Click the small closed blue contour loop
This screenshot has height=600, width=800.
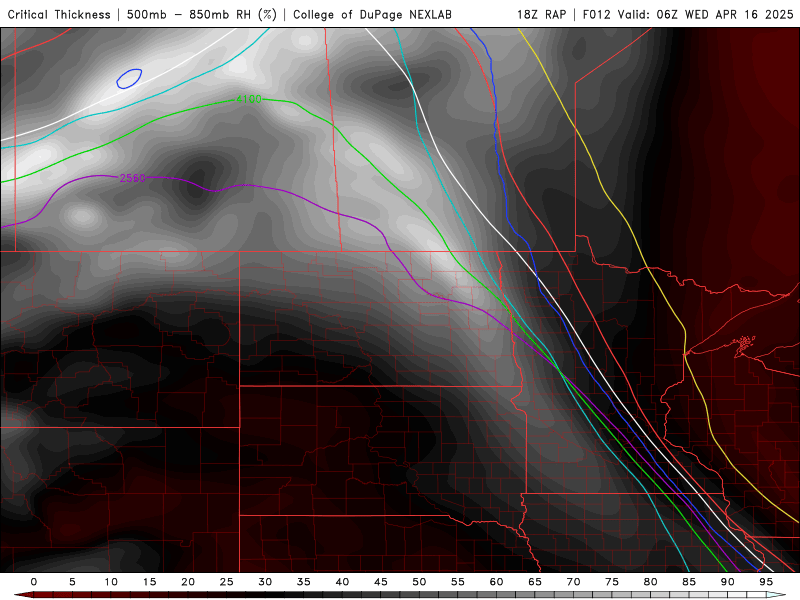tap(129, 79)
